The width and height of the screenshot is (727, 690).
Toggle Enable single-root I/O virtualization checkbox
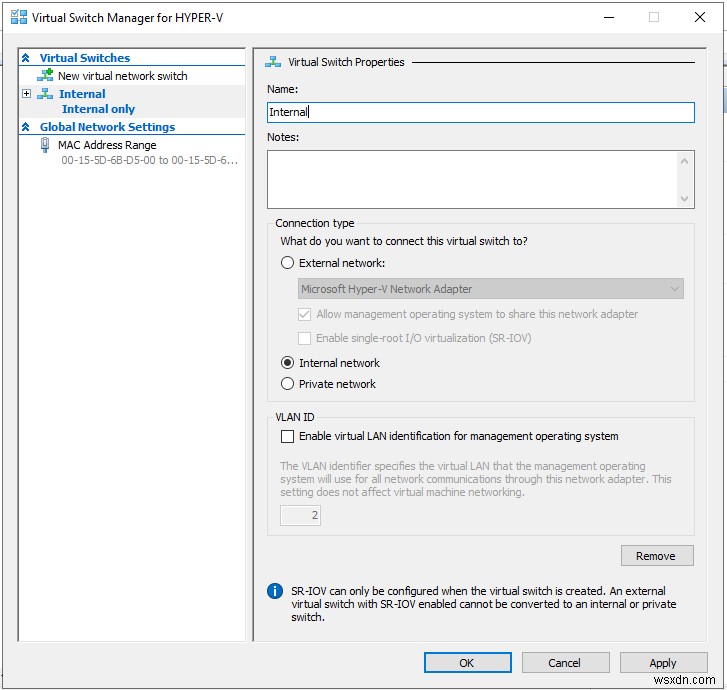coord(304,338)
